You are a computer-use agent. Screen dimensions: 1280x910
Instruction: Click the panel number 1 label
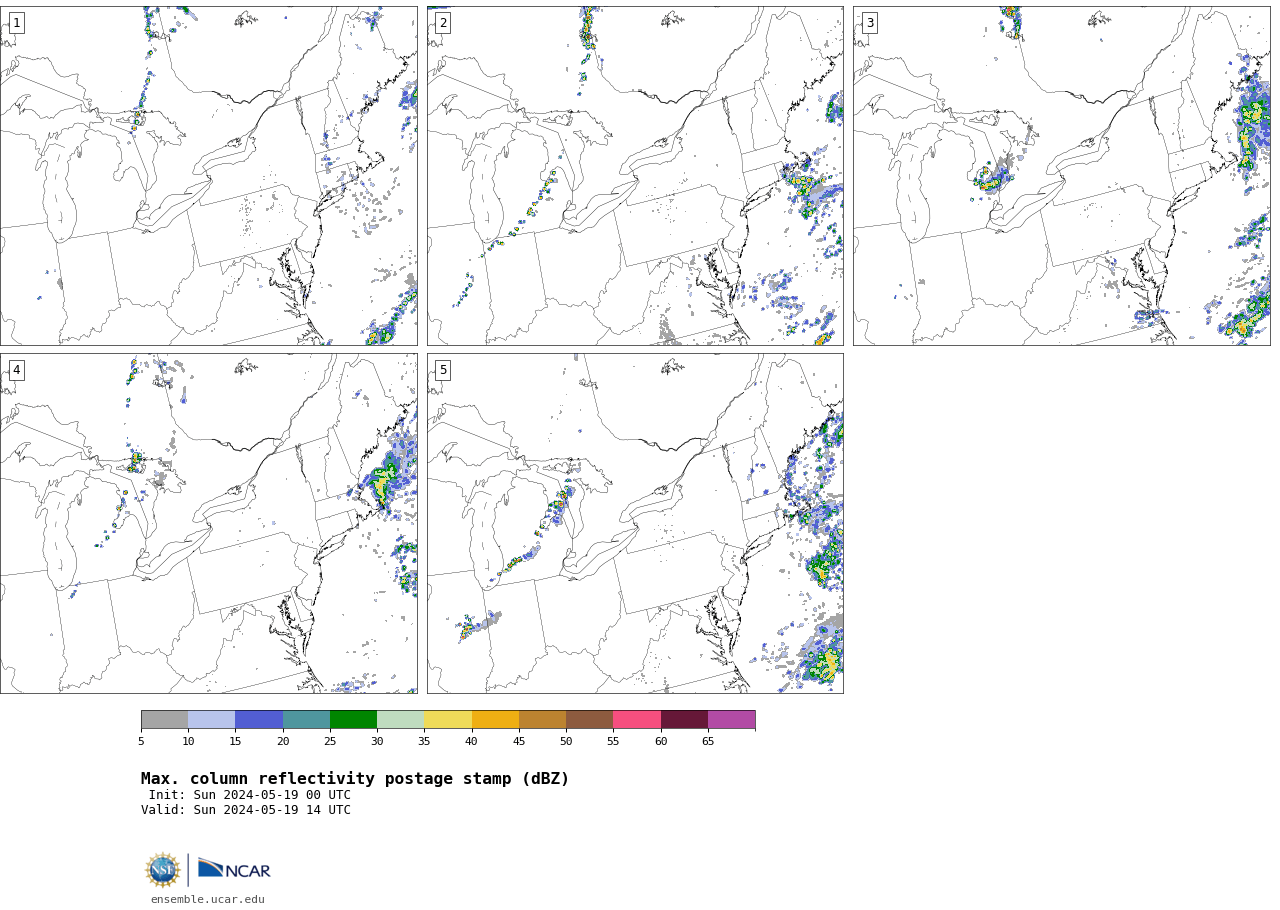click(16, 23)
